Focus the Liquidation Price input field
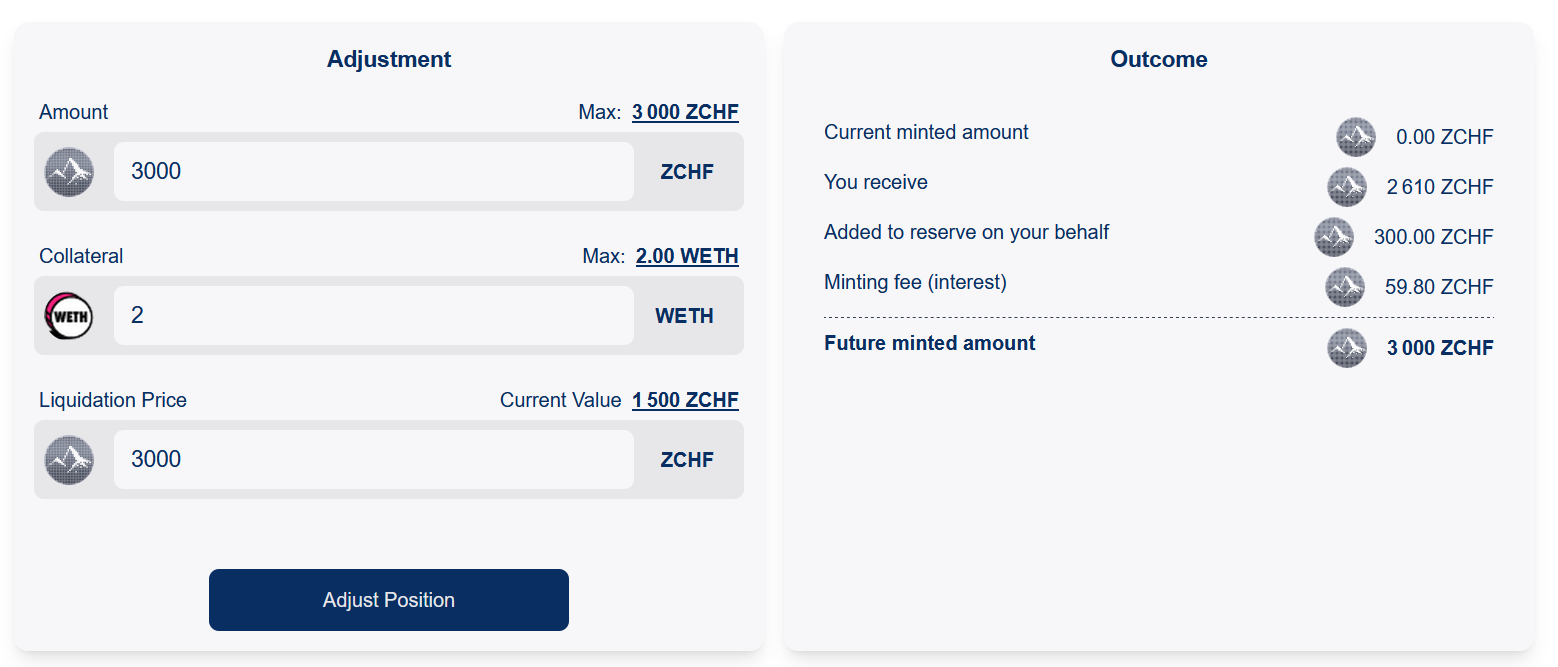This screenshot has height=667, width=1558. (373, 460)
